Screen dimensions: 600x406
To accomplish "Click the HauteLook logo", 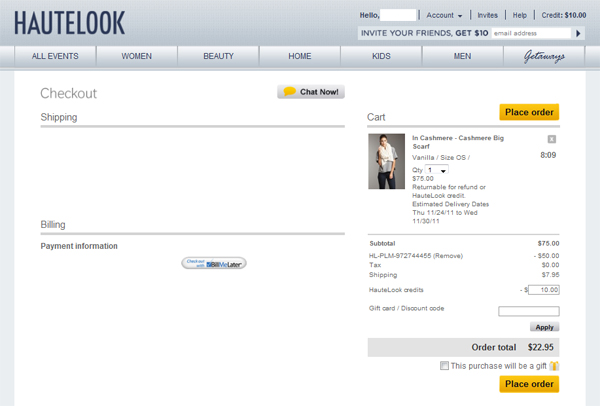I will pyautogui.click(x=69, y=23).
